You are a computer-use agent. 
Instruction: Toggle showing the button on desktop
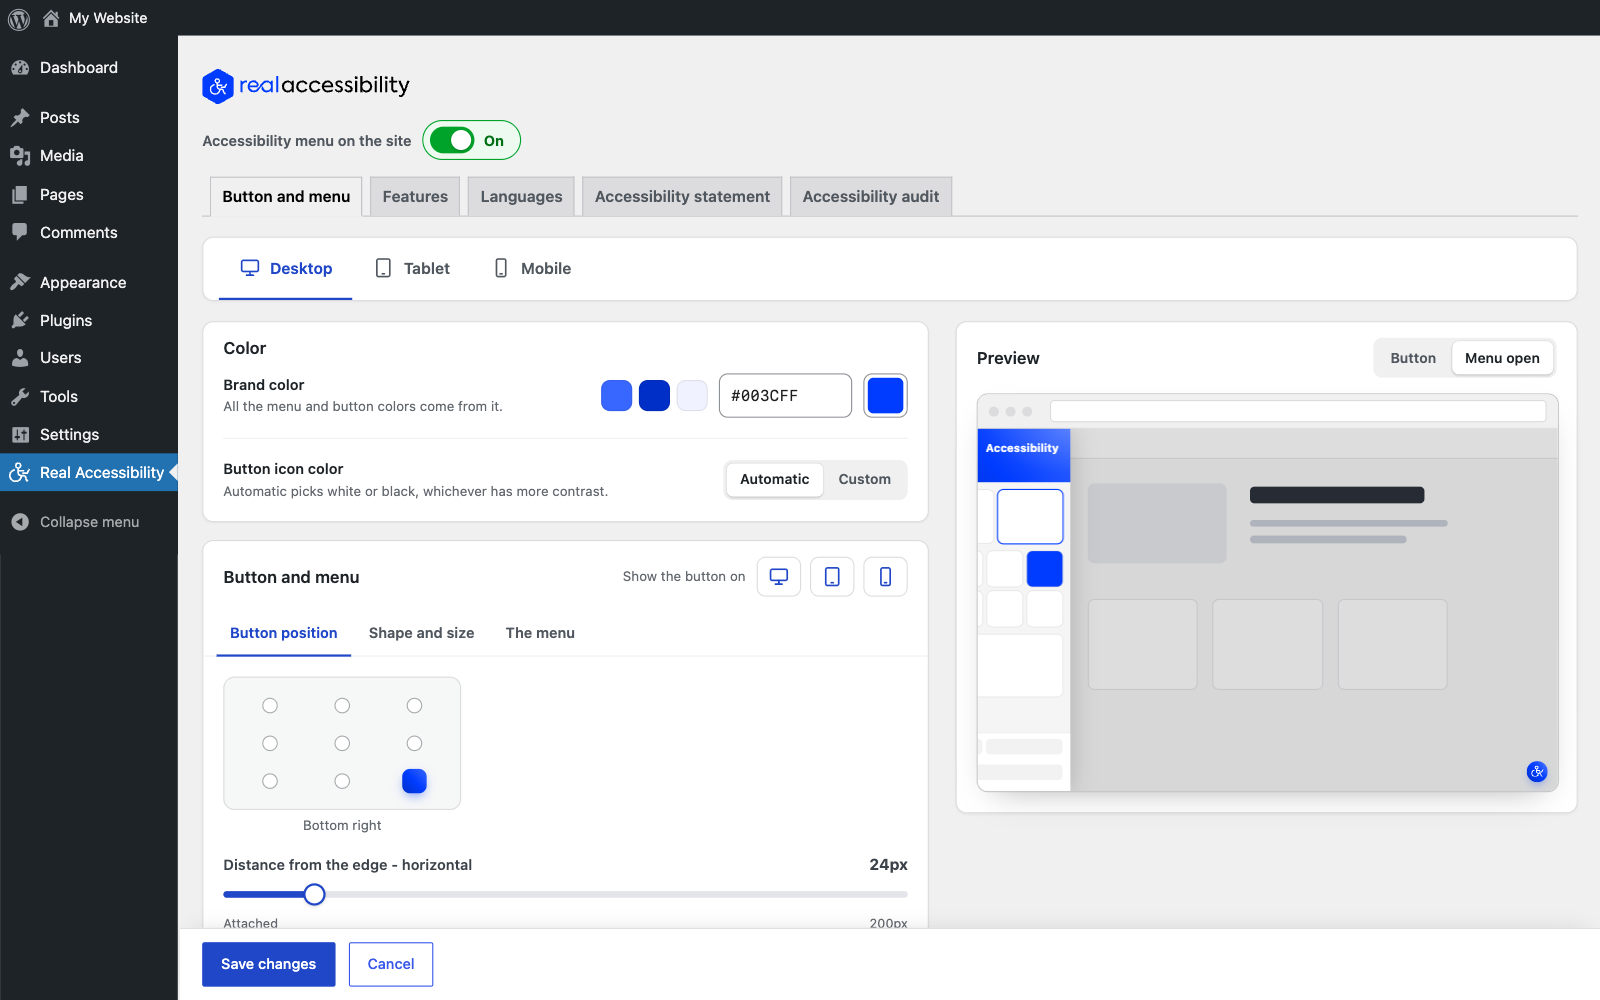pos(779,577)
